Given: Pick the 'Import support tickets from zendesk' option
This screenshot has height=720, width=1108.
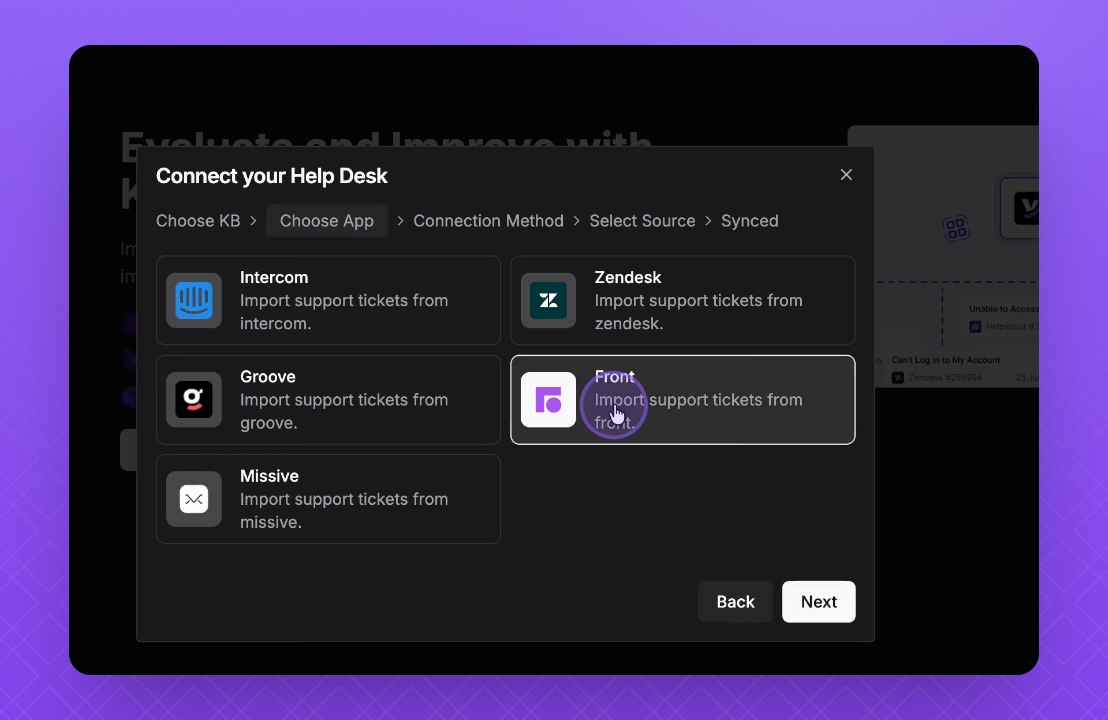Looking at the screenshot, I should pyautogui.click(x=698, y=311).
